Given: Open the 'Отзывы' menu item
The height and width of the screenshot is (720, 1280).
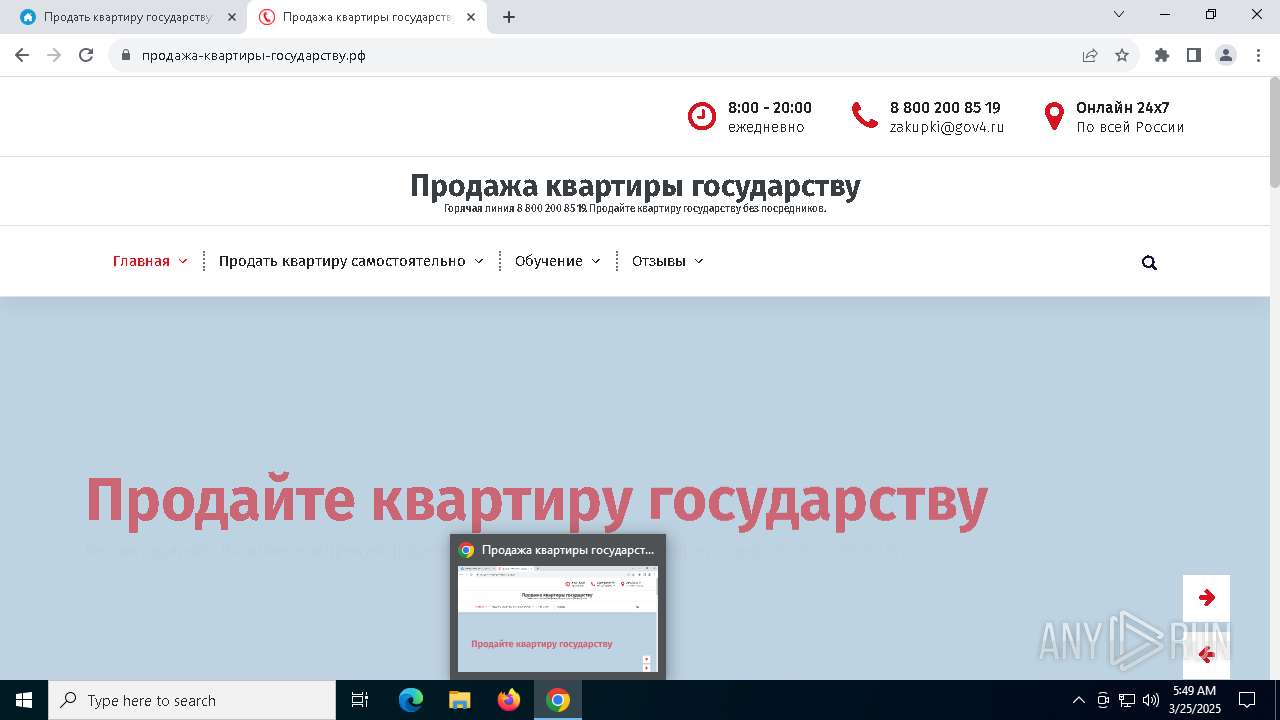Looking at the screenshot, I should point(659,261).
